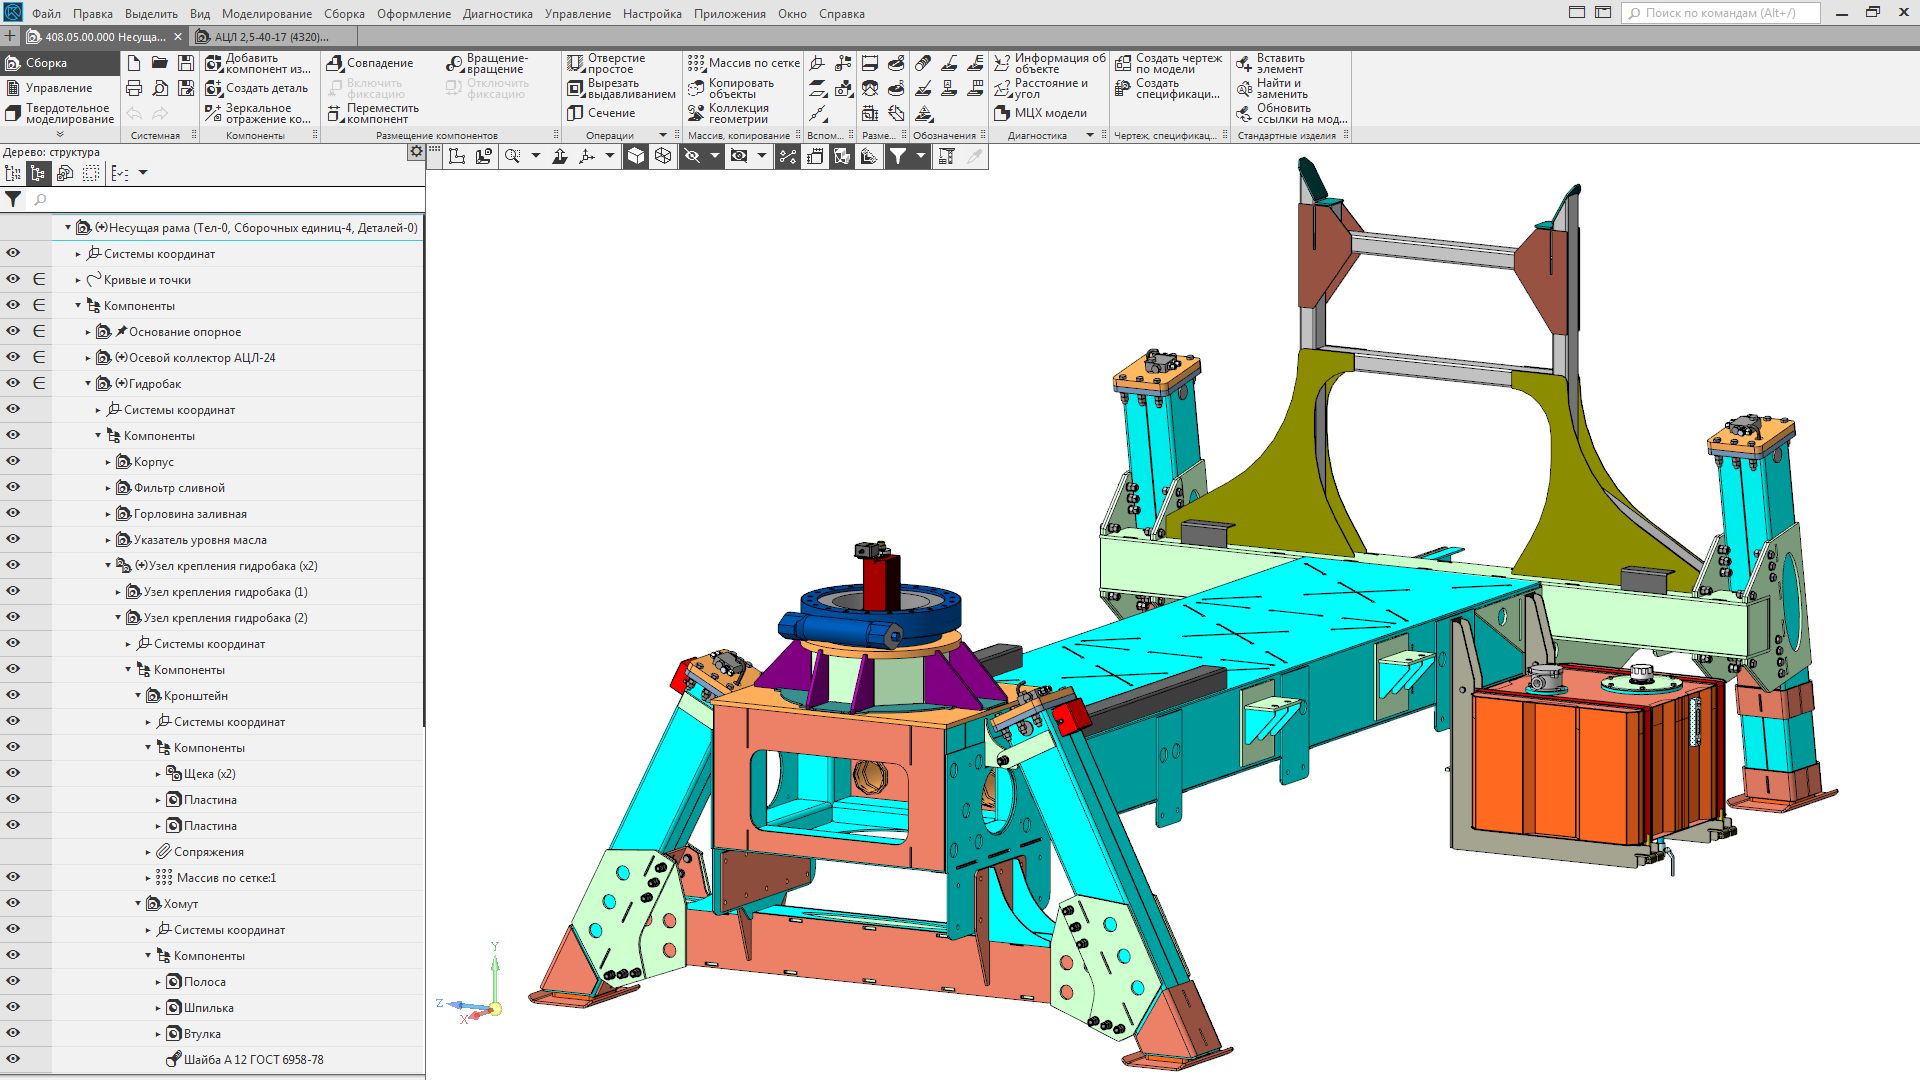Select the Твердотельное моделирование toolset

60,113
